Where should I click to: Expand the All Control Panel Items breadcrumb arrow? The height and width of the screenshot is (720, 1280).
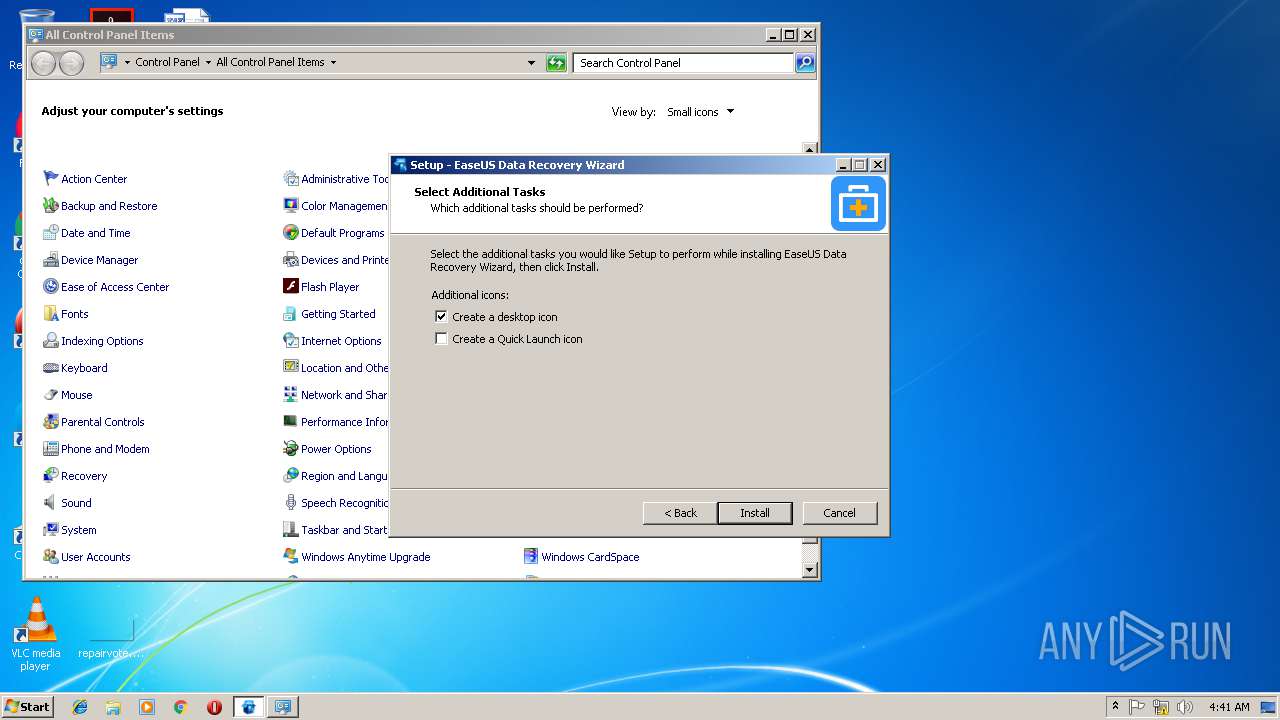pos(333,62)
